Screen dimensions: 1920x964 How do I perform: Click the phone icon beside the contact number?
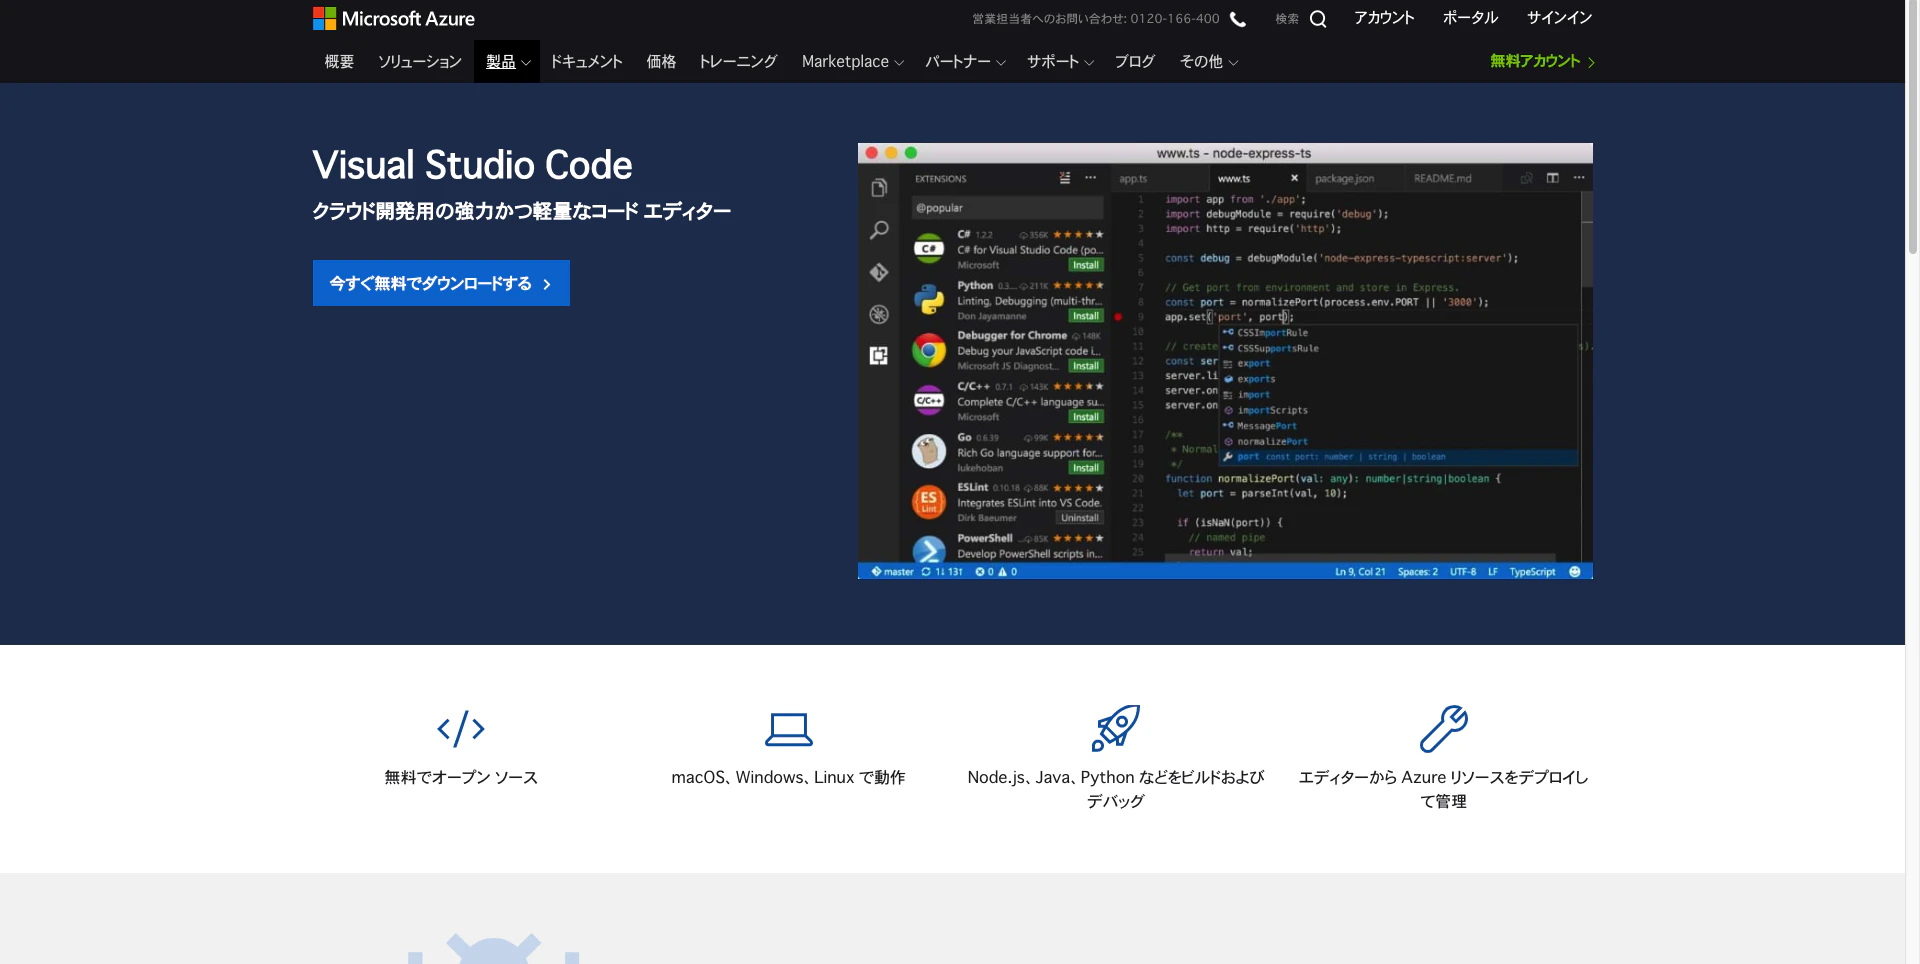coord(1238,19)
